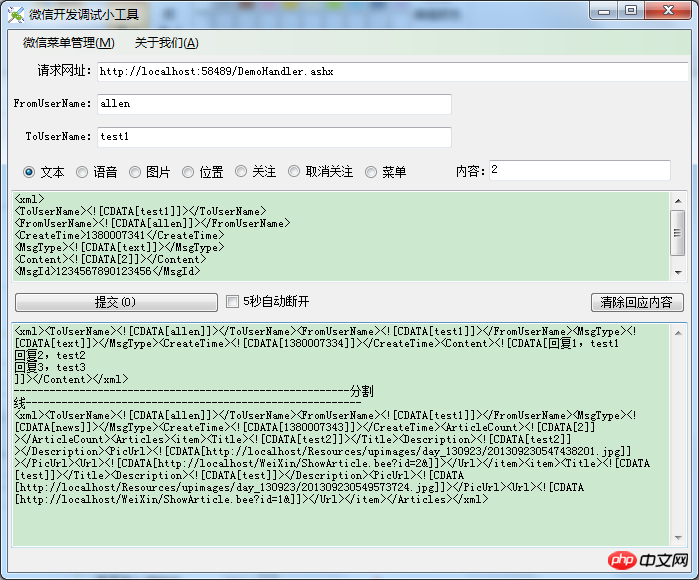This screenshot has height=580, width=699.
Task: Click the 提交(O) submit button
Action: click(x=116, y=302)
